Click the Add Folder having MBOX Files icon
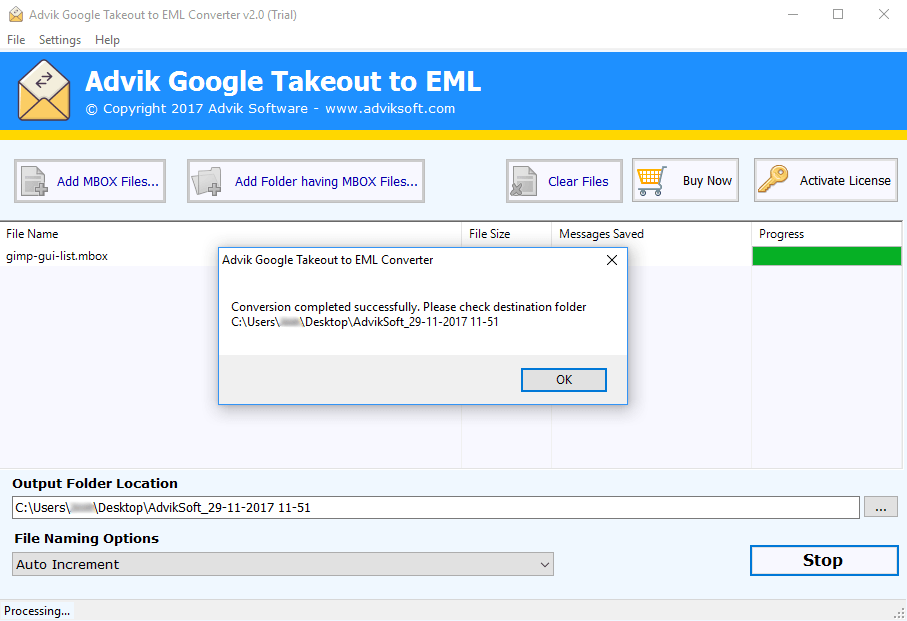The width and height of the screenshot is (907, 621). click(207, 181)
